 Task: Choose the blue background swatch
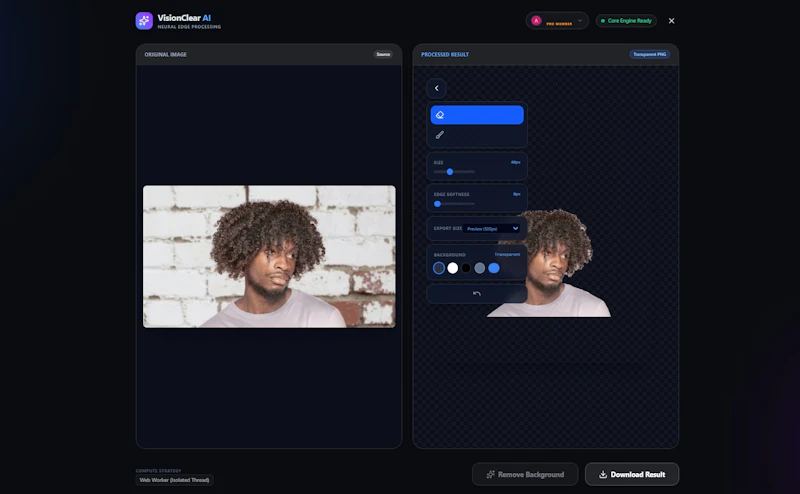[494, 268]
